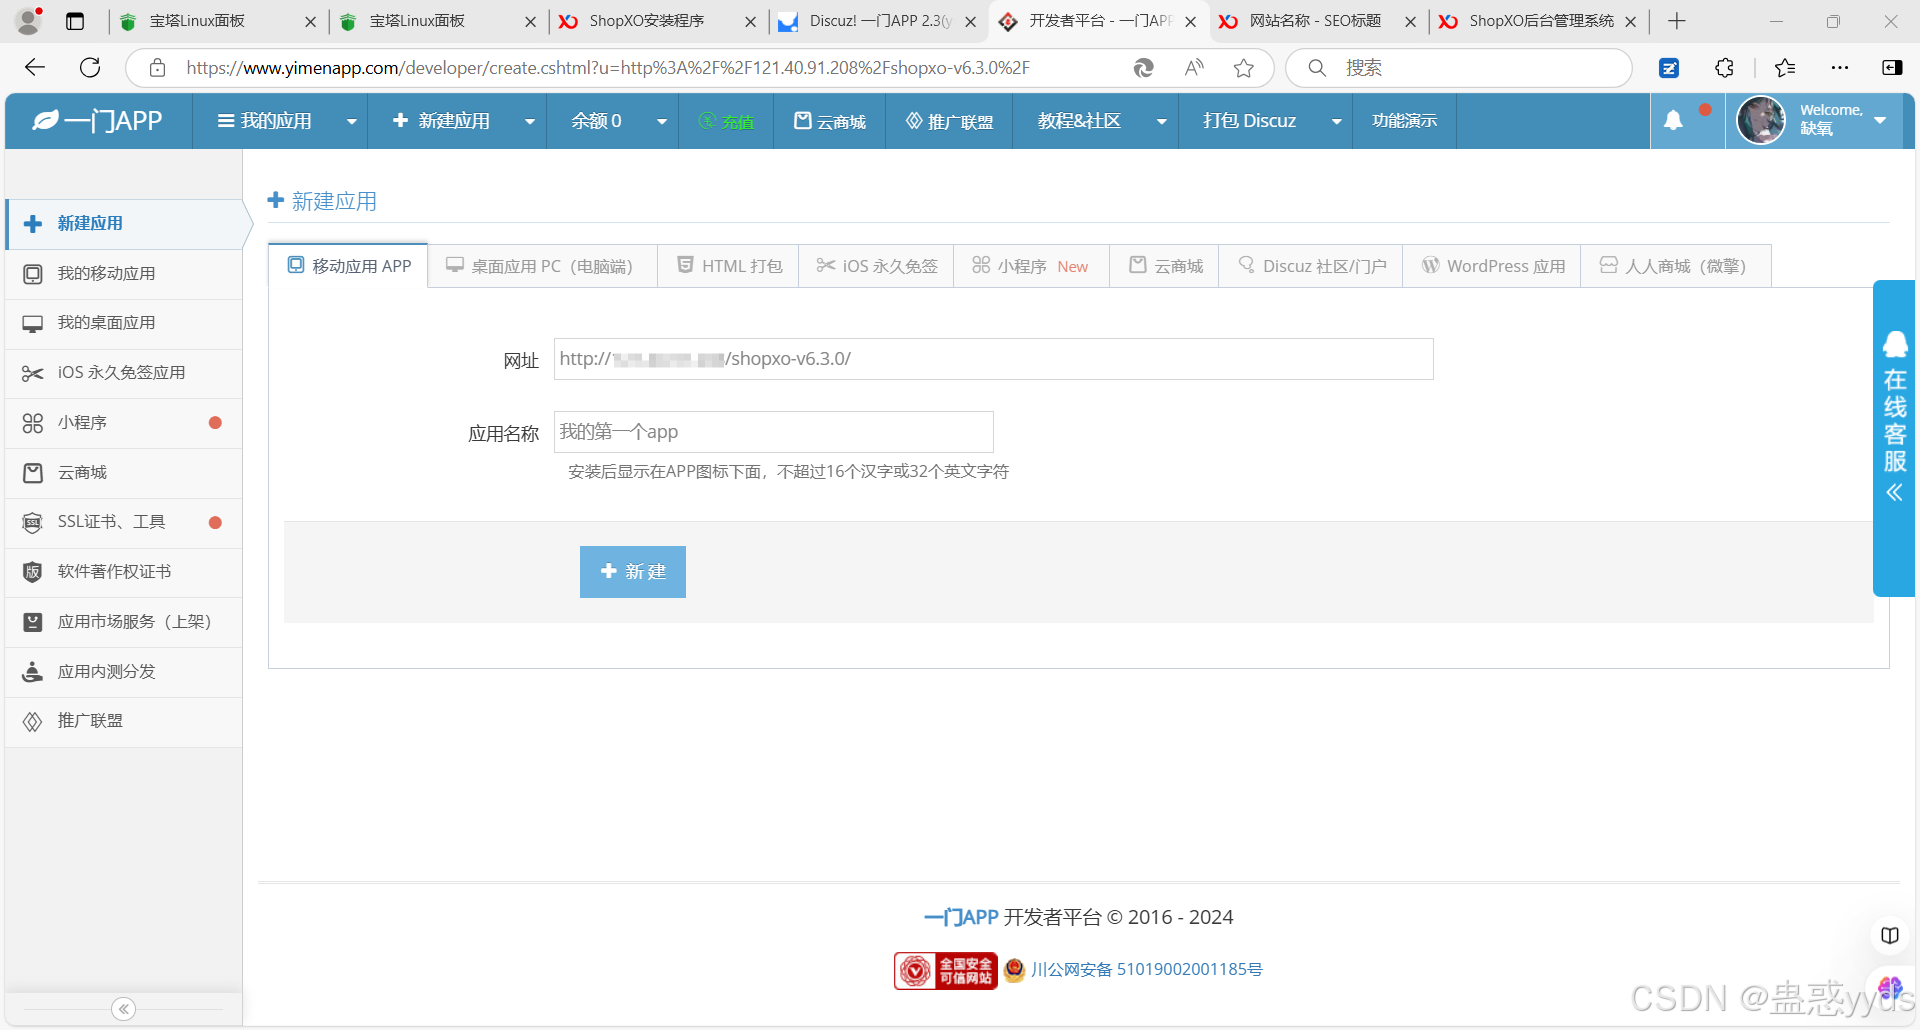The image size is (1920, 1030).
Task: Switch to the 云商城 tab
Action: click(x=1165, y=266)
